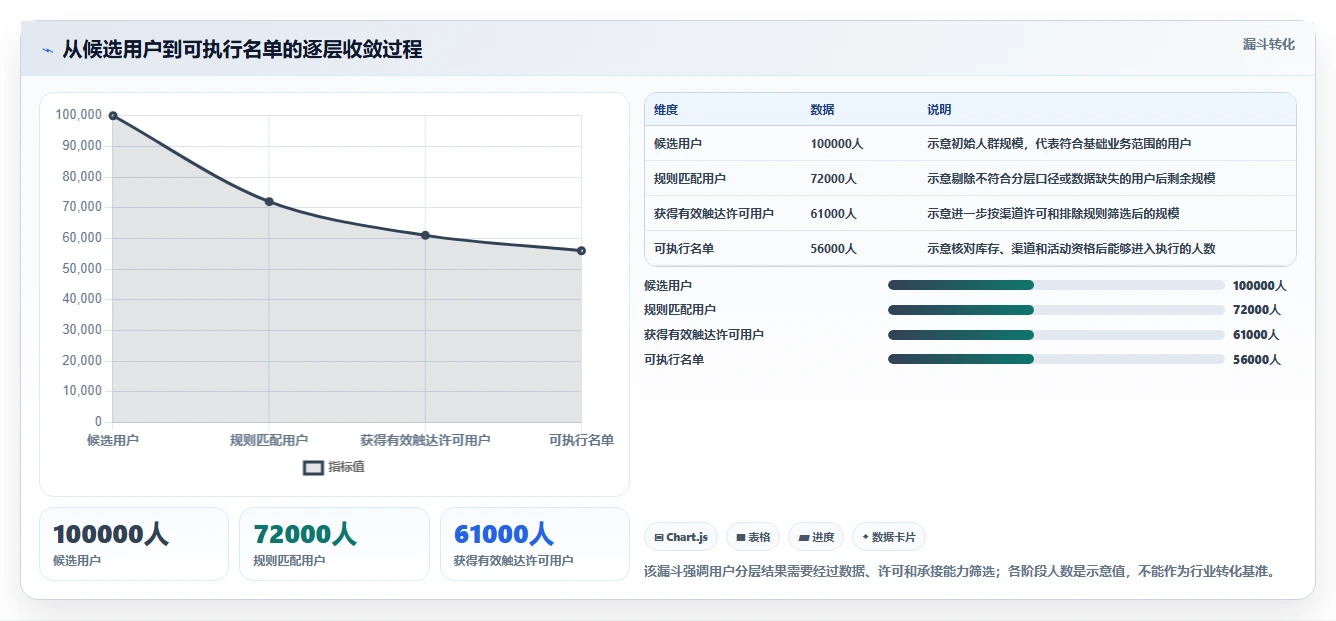Image resolution: width=1336 pixels, height=621 pixels.
Task: Click the x-axis label 获得有效触达许可用户
Action: (425, 440)
